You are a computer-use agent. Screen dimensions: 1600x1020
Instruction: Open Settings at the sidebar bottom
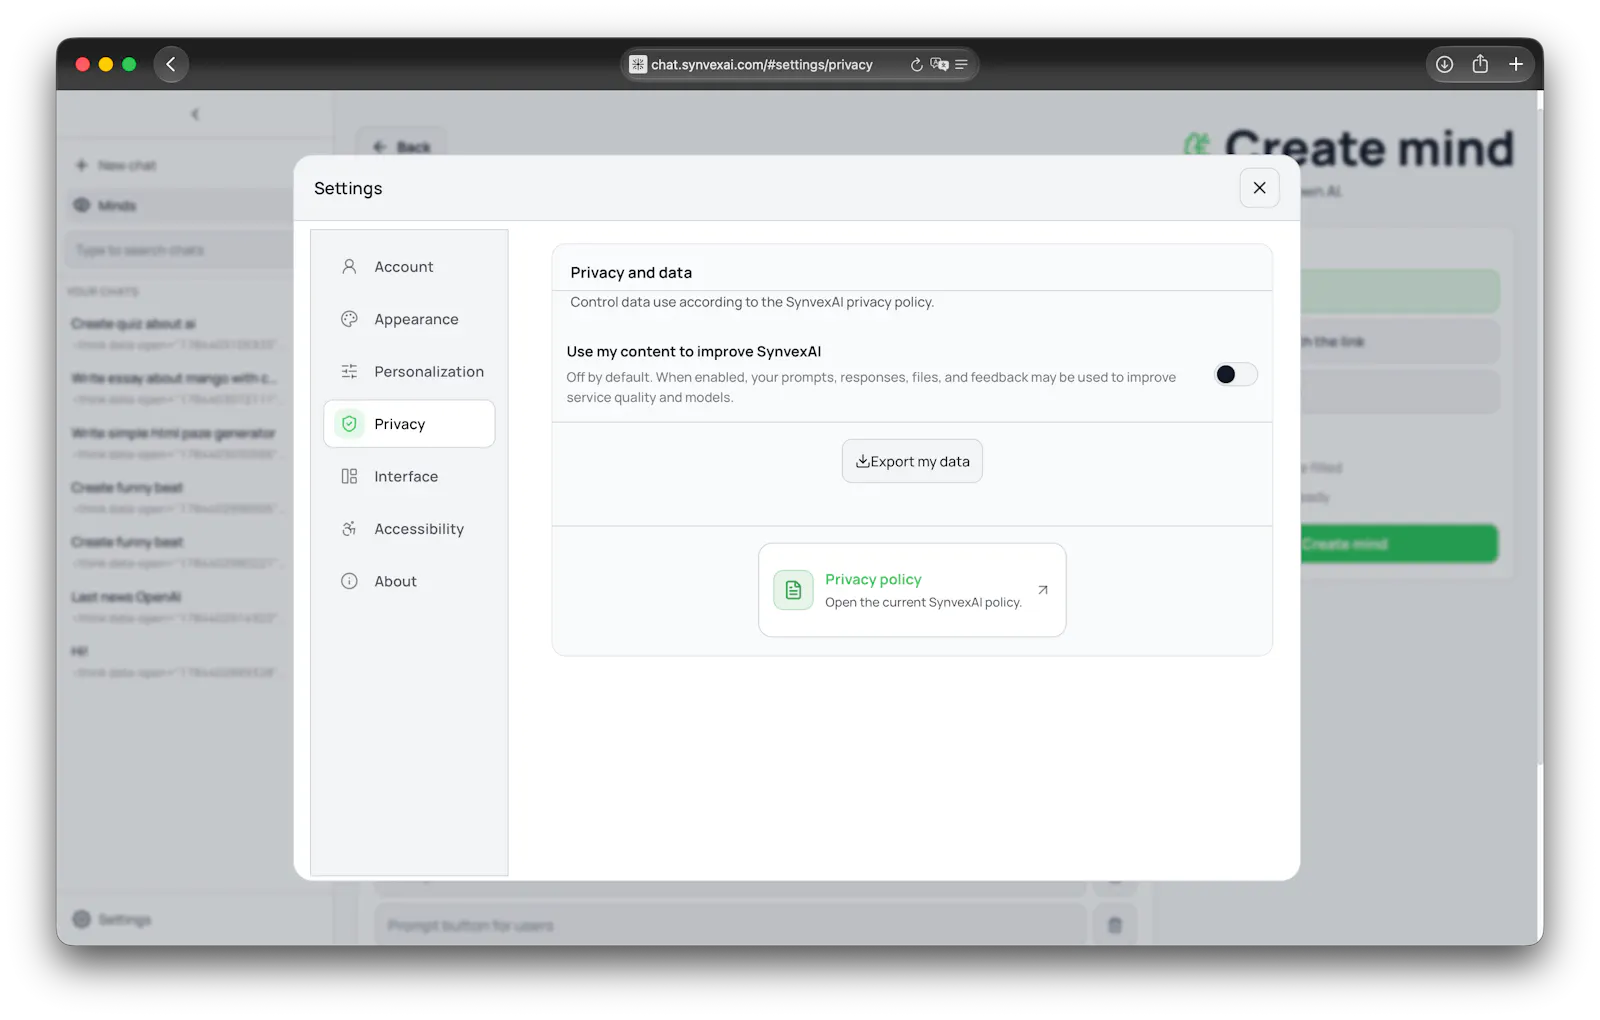pyautogui.click(x=113, y=919)
